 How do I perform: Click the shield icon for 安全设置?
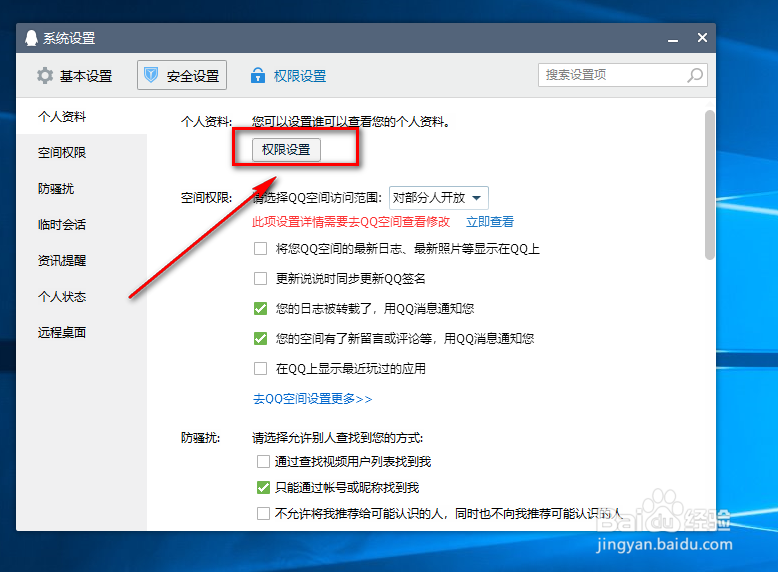tap(151, 75)
